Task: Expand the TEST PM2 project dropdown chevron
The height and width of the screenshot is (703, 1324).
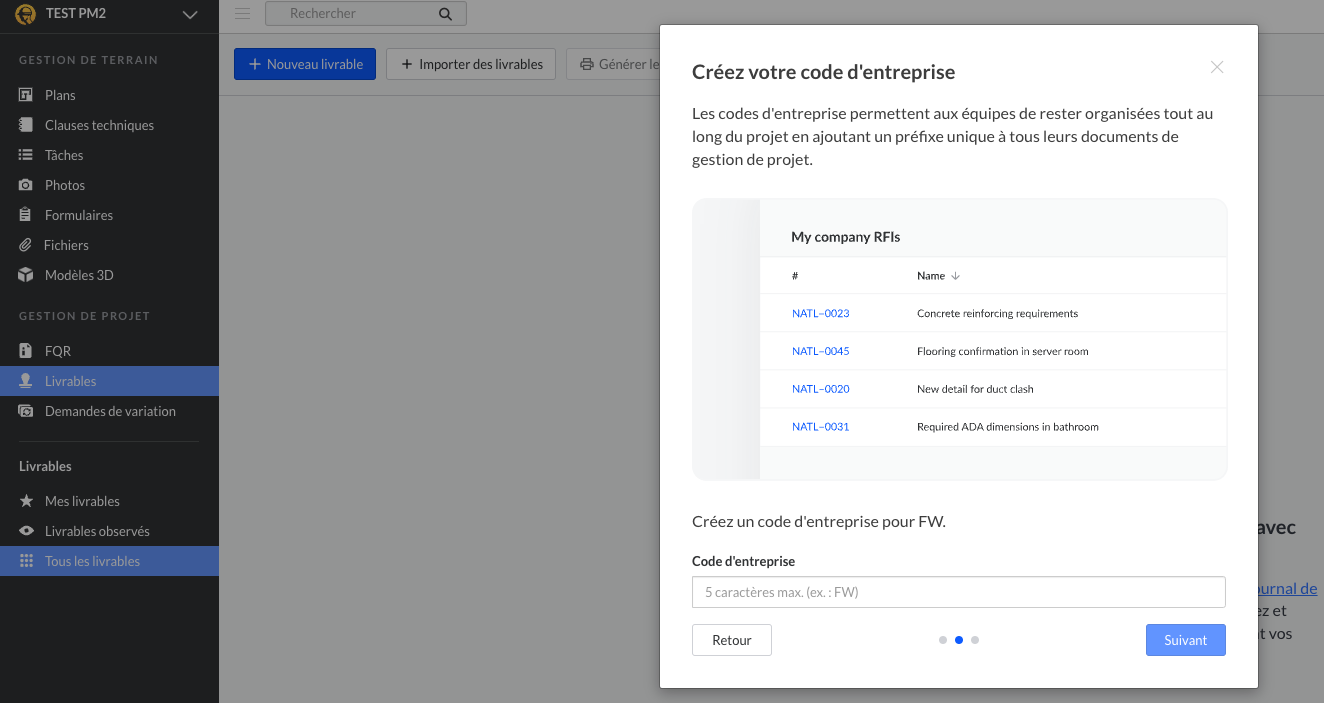Action: click(190, 15)
